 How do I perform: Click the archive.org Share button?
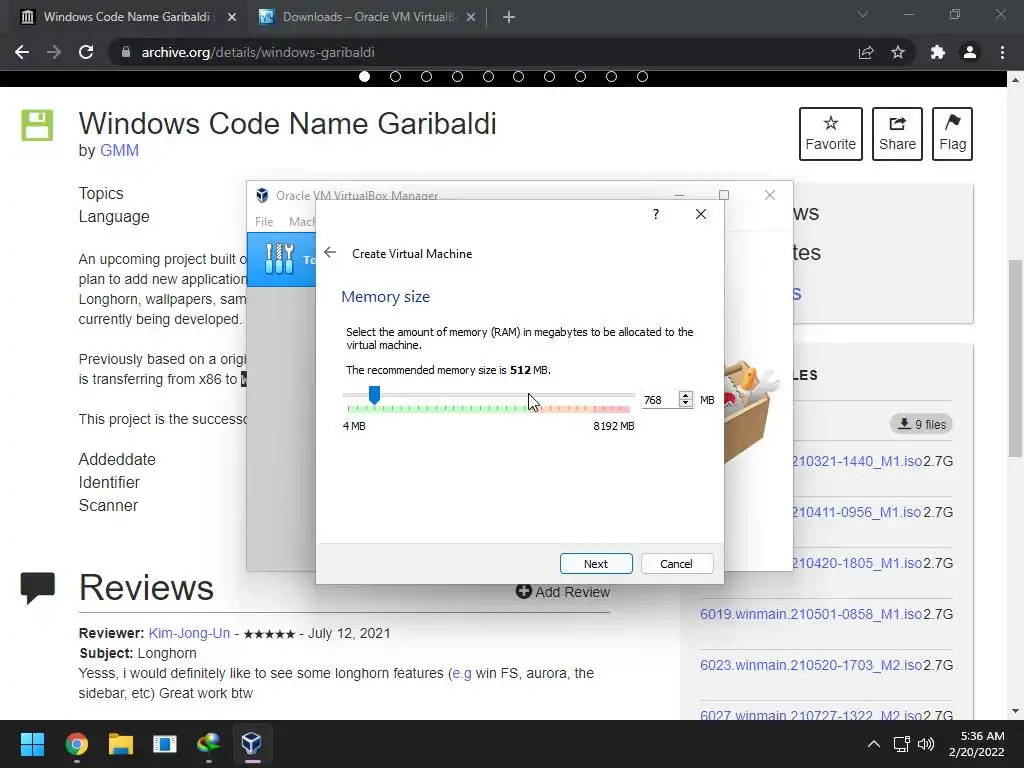897,134
